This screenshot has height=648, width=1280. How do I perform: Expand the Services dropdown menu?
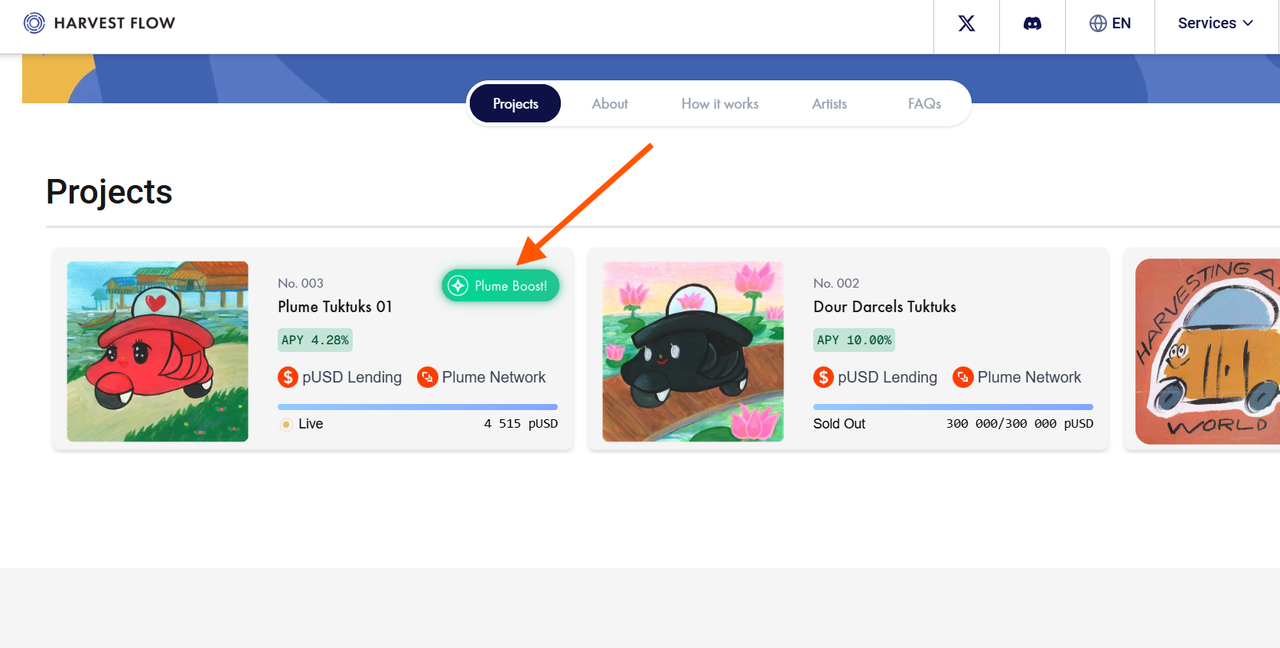(x=1215, y=23)
